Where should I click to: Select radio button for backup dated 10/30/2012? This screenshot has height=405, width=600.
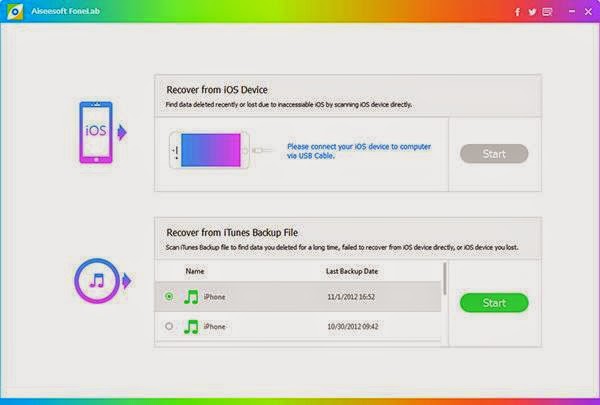tap(169, 326)
